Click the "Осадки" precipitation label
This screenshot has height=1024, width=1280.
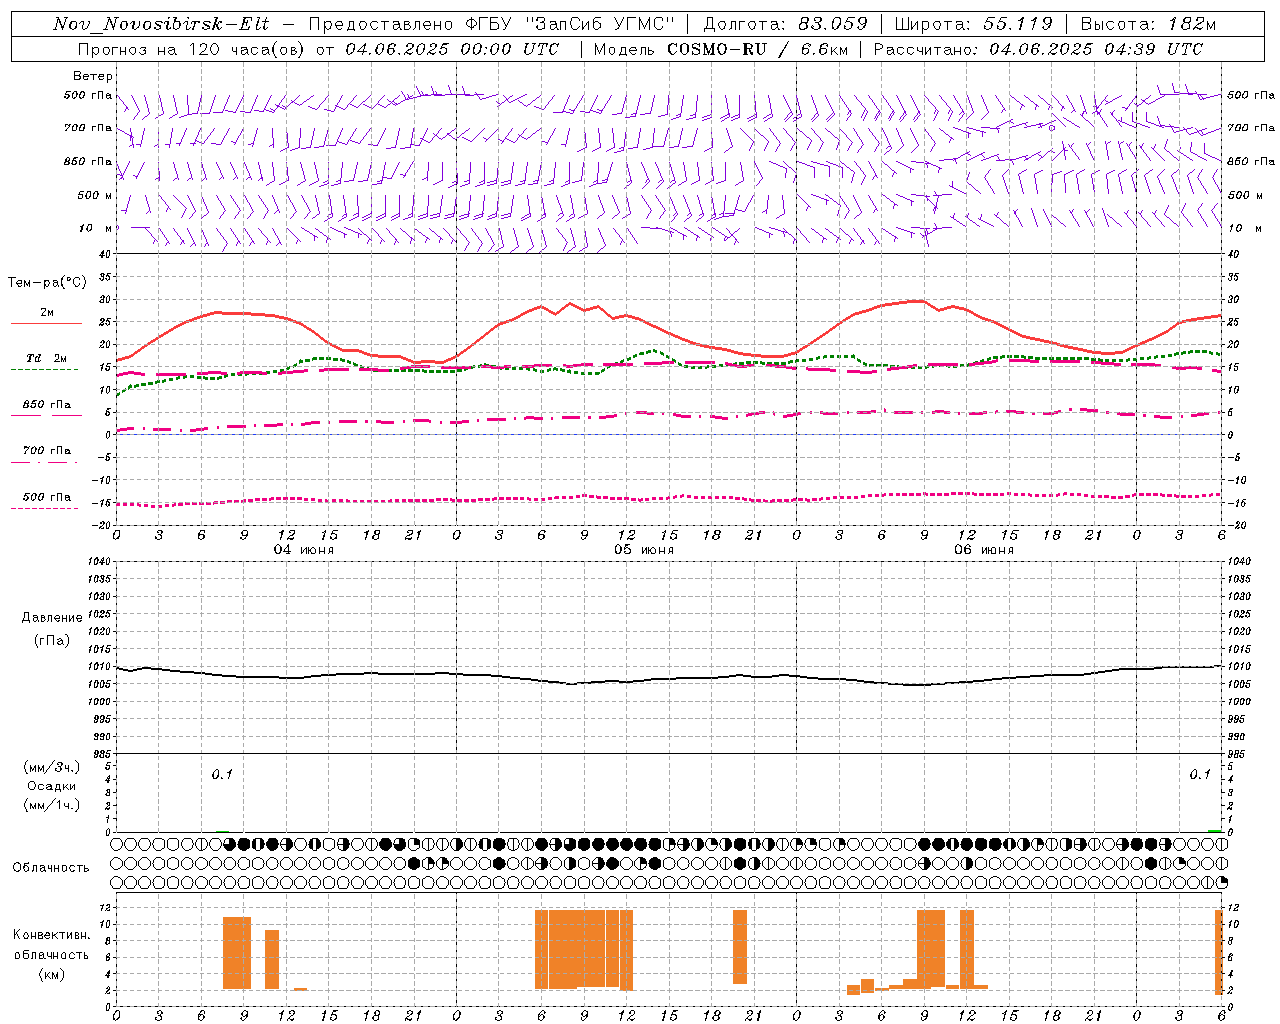click(52, 786)
